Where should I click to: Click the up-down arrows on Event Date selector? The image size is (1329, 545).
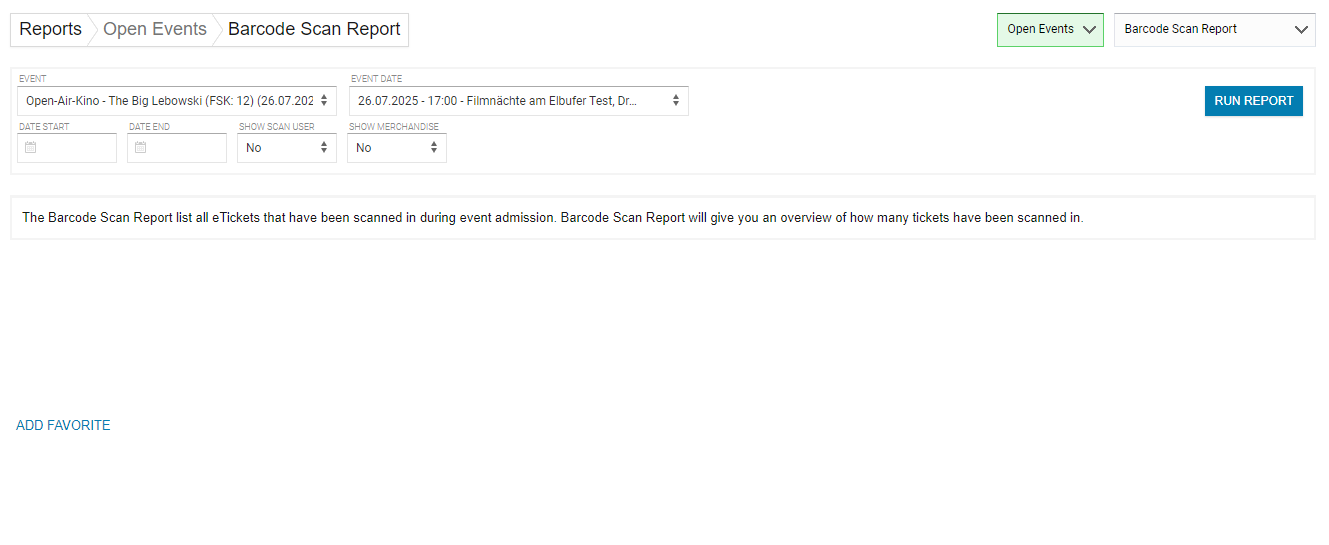(x=676, y=101)
